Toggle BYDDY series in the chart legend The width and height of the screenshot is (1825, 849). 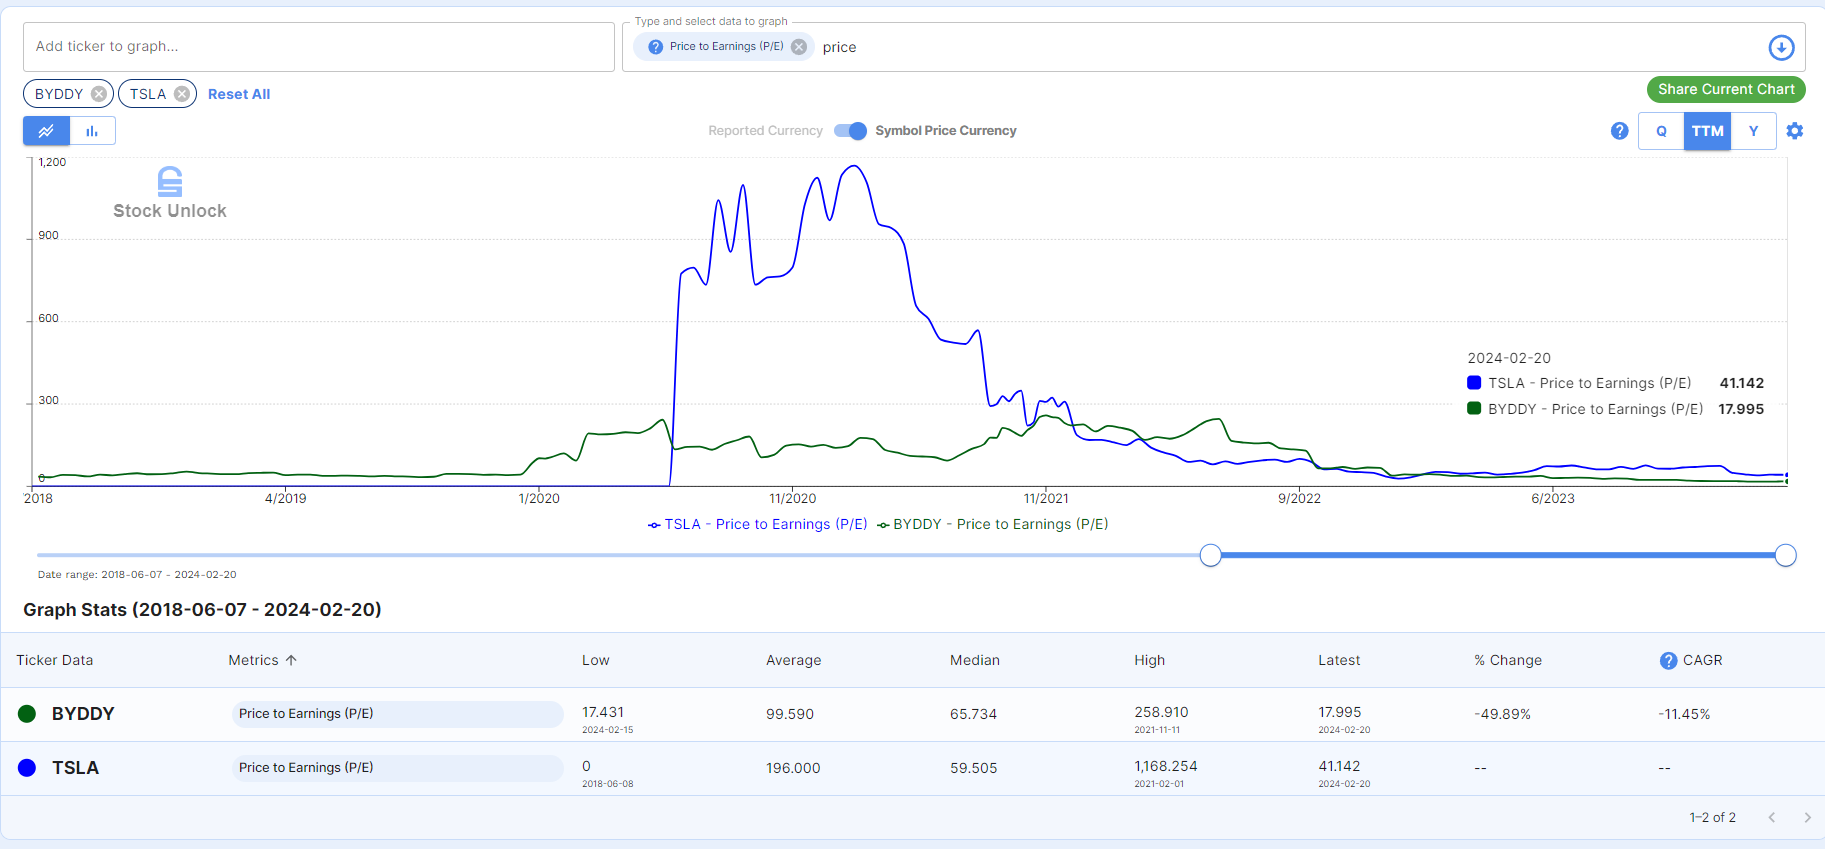tap(993, 524)
